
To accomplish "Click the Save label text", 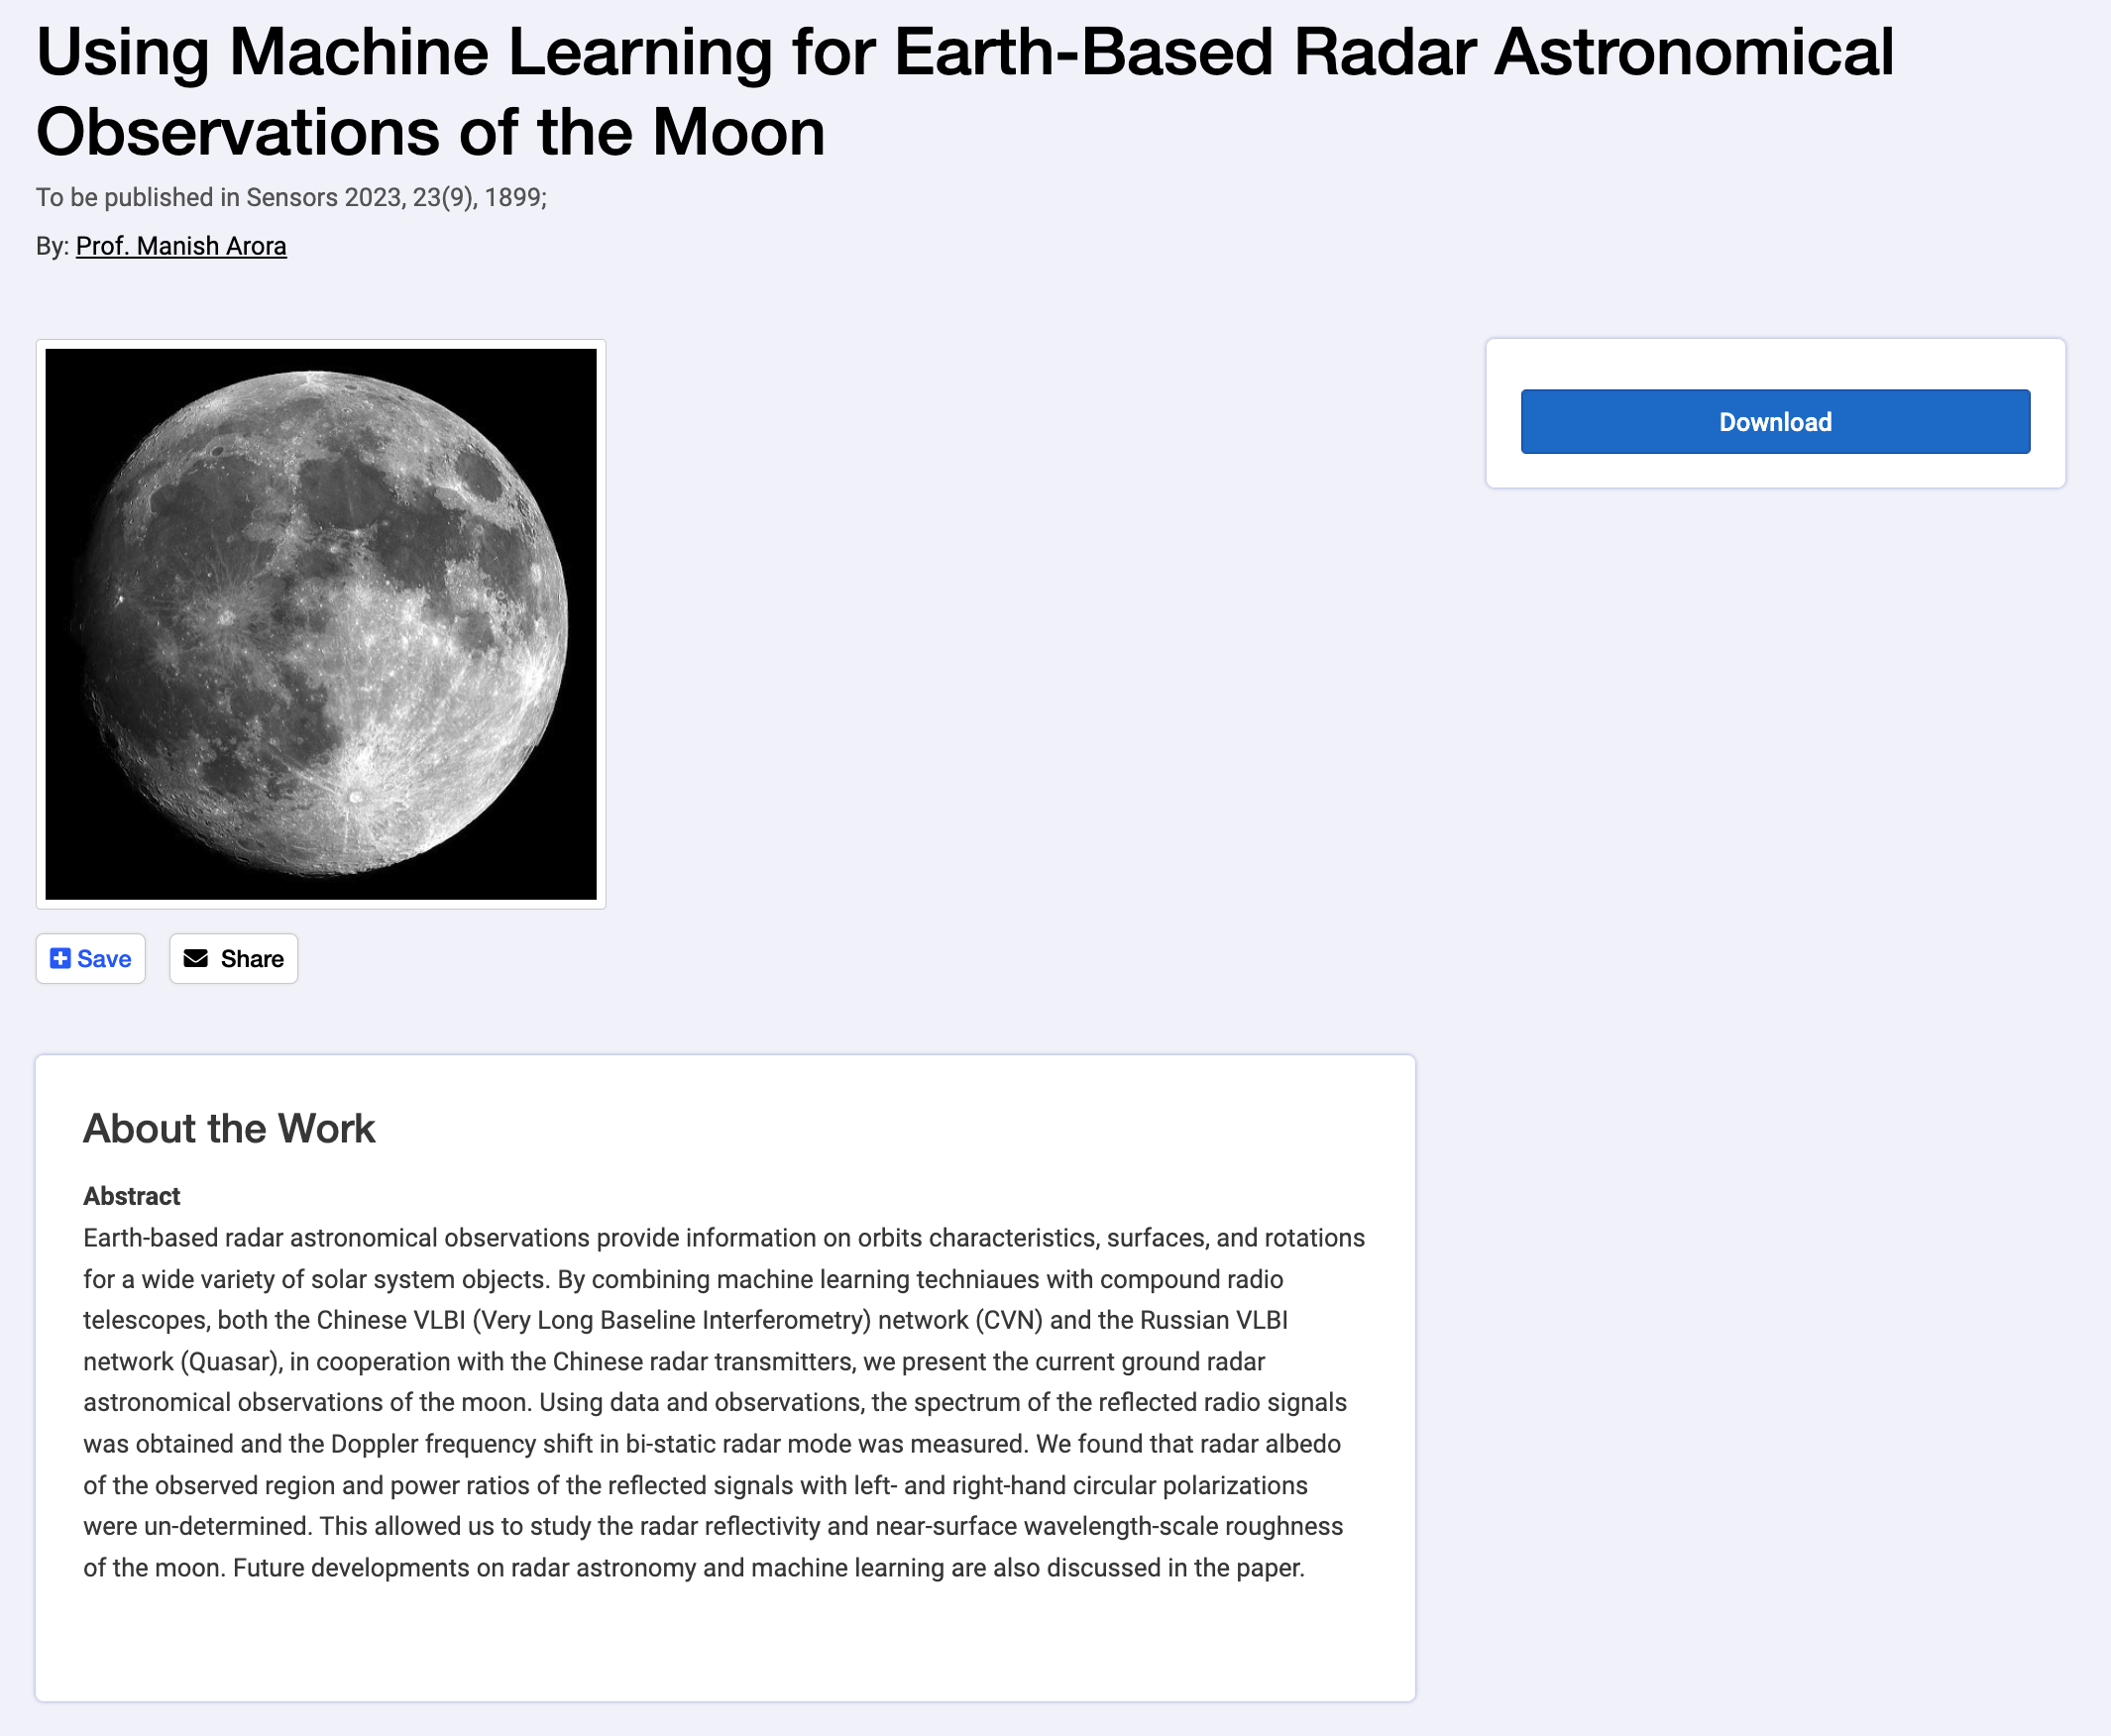I will [104, 959].
